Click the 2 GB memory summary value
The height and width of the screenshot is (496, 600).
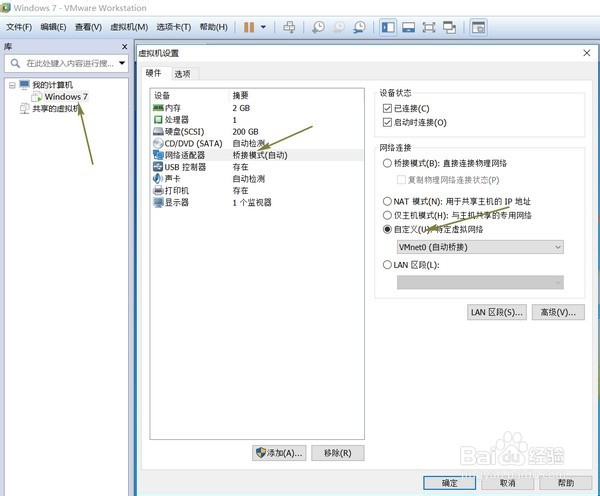click(x=241, y=108)
